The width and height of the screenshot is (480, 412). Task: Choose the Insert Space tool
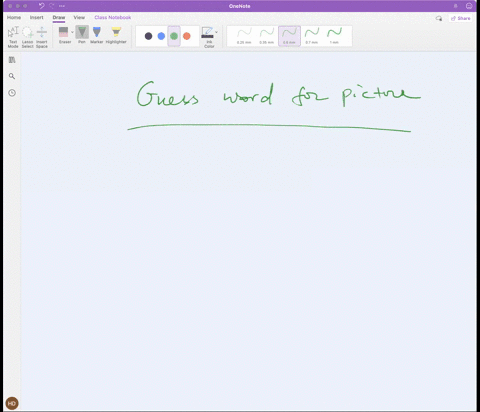click(42, 37)
